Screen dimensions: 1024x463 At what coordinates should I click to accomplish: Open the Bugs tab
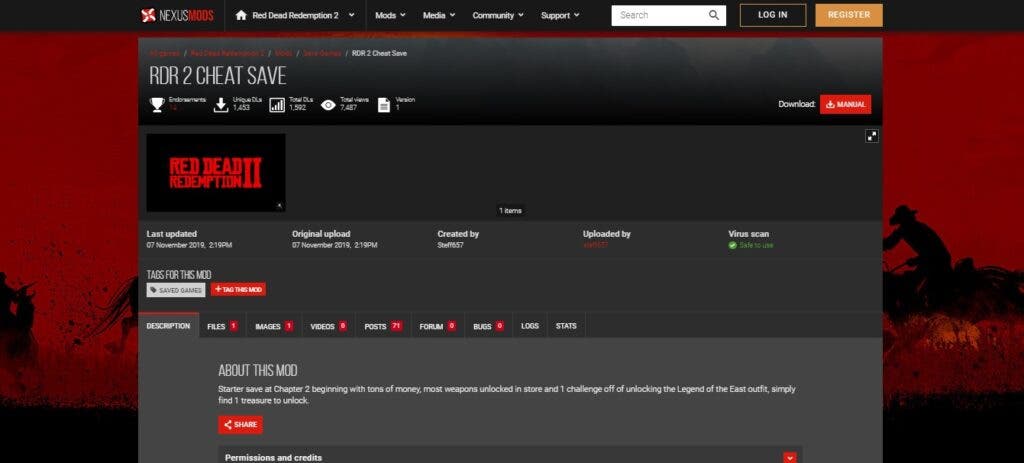click(488, 326)
